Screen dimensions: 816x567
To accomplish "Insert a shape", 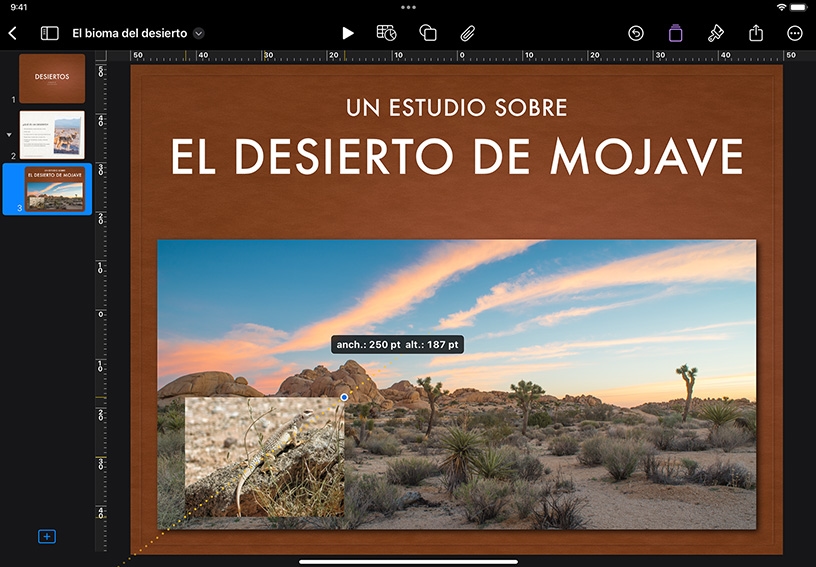I will tap(428, 33).
